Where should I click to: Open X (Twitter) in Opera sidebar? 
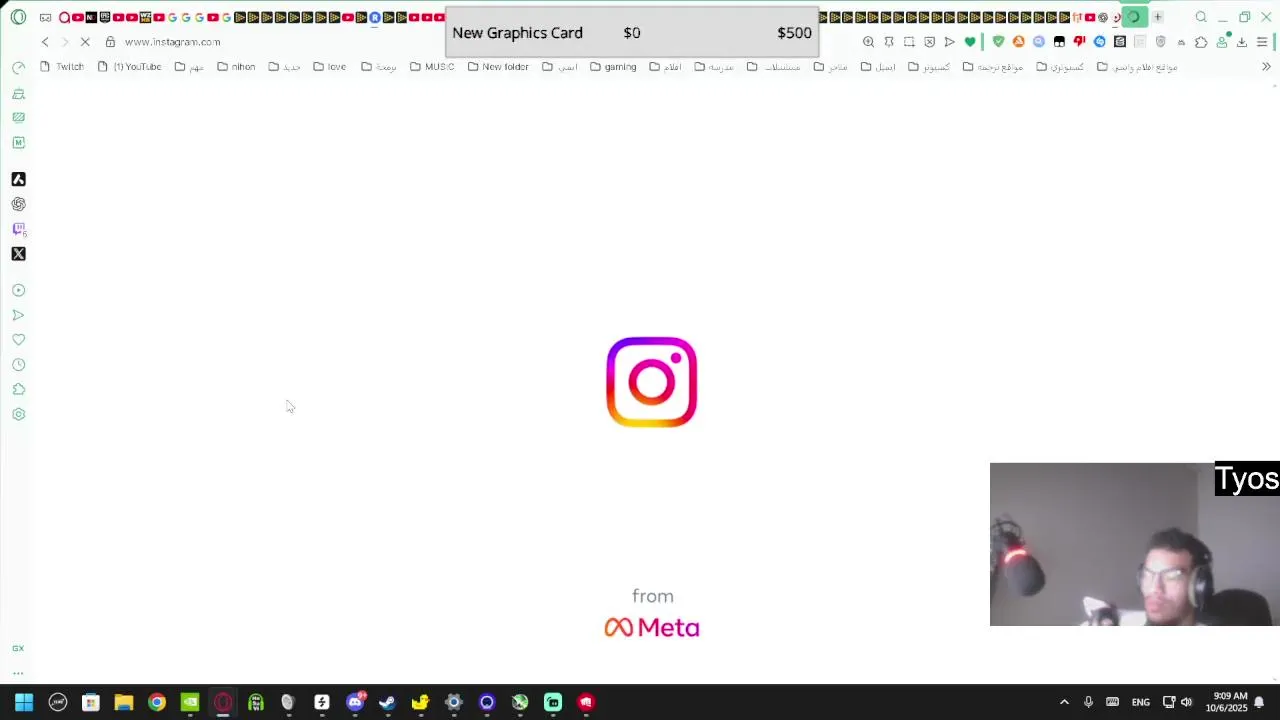(x=18, y=254)
